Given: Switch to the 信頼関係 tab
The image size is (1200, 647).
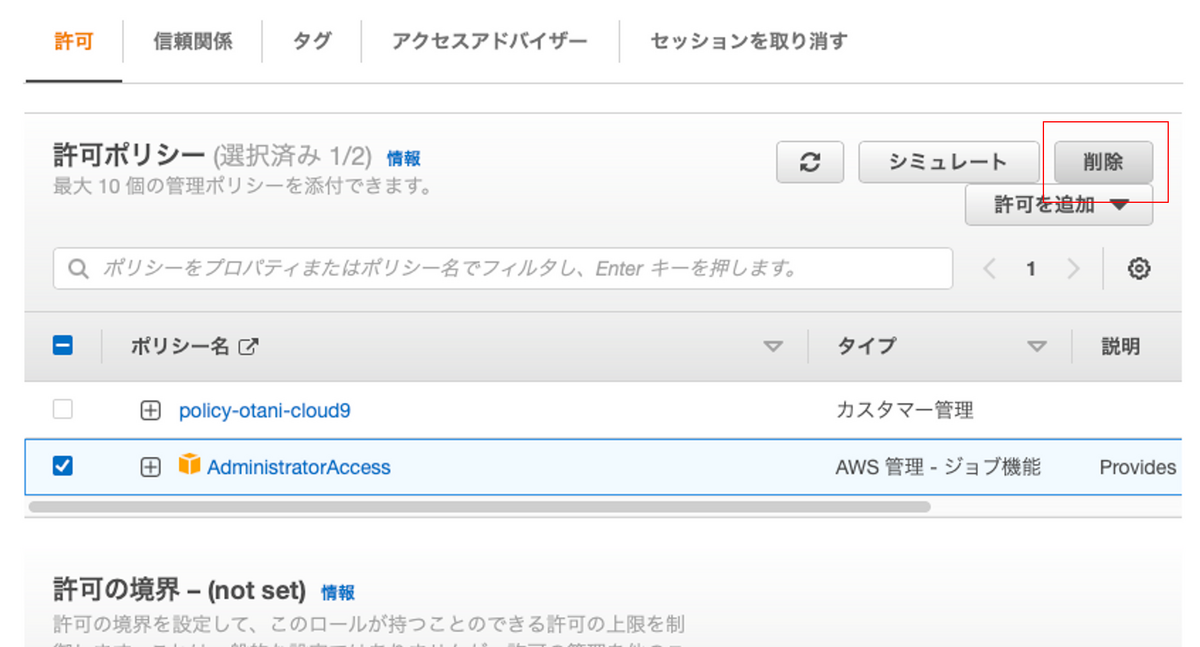Looking at the screenshot, I should pyautogui.click(x=193, y=42).
